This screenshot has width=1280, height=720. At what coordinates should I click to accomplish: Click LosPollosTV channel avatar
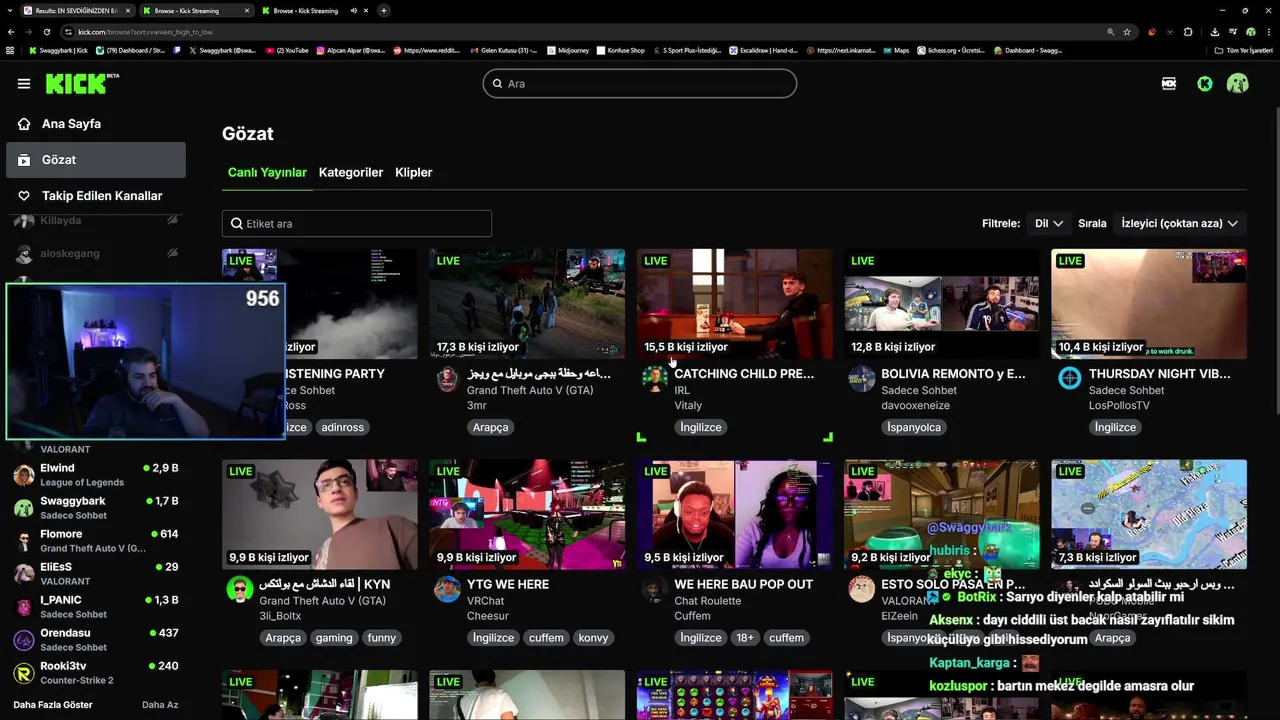pos(1069,379)
